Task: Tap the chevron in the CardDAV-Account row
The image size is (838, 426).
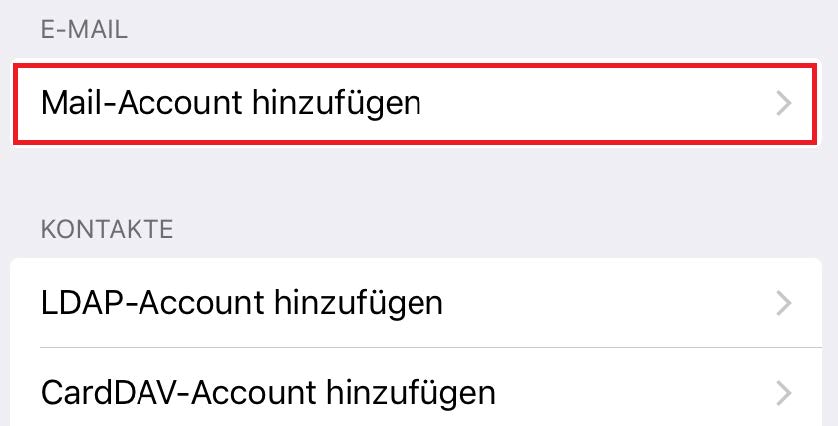Action: point(784,390)
